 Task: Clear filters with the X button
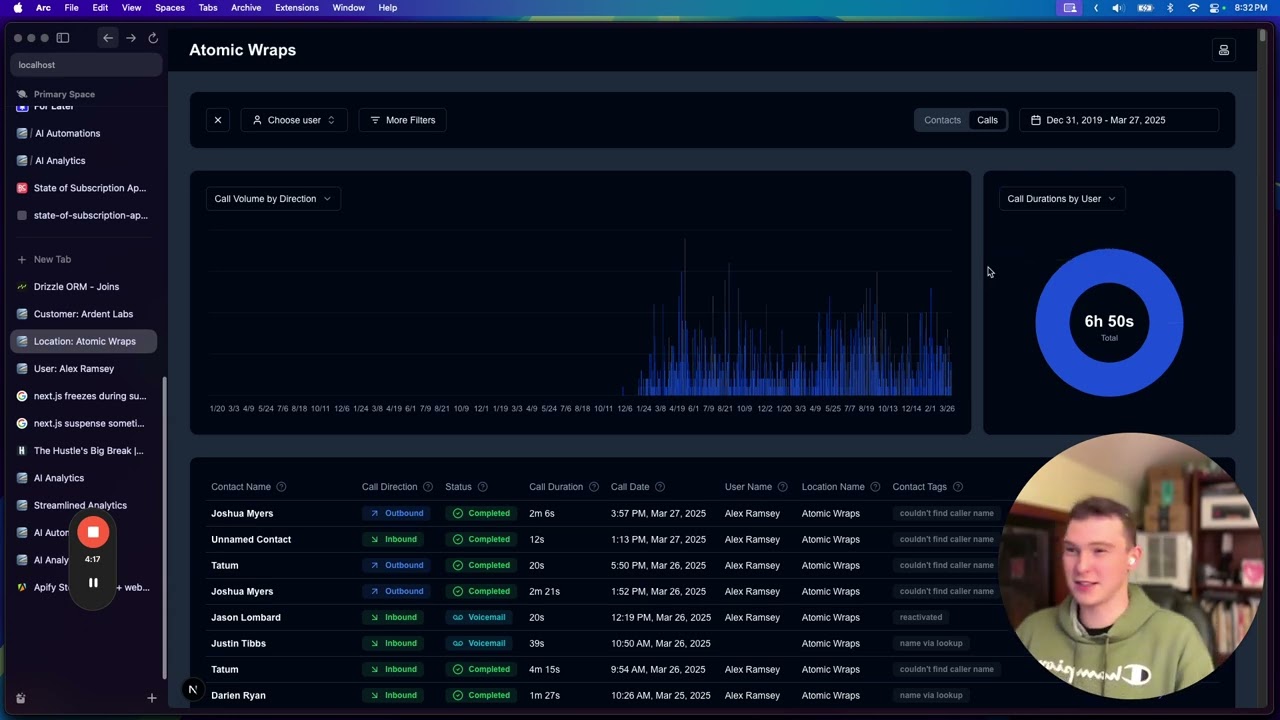point(218,120)
